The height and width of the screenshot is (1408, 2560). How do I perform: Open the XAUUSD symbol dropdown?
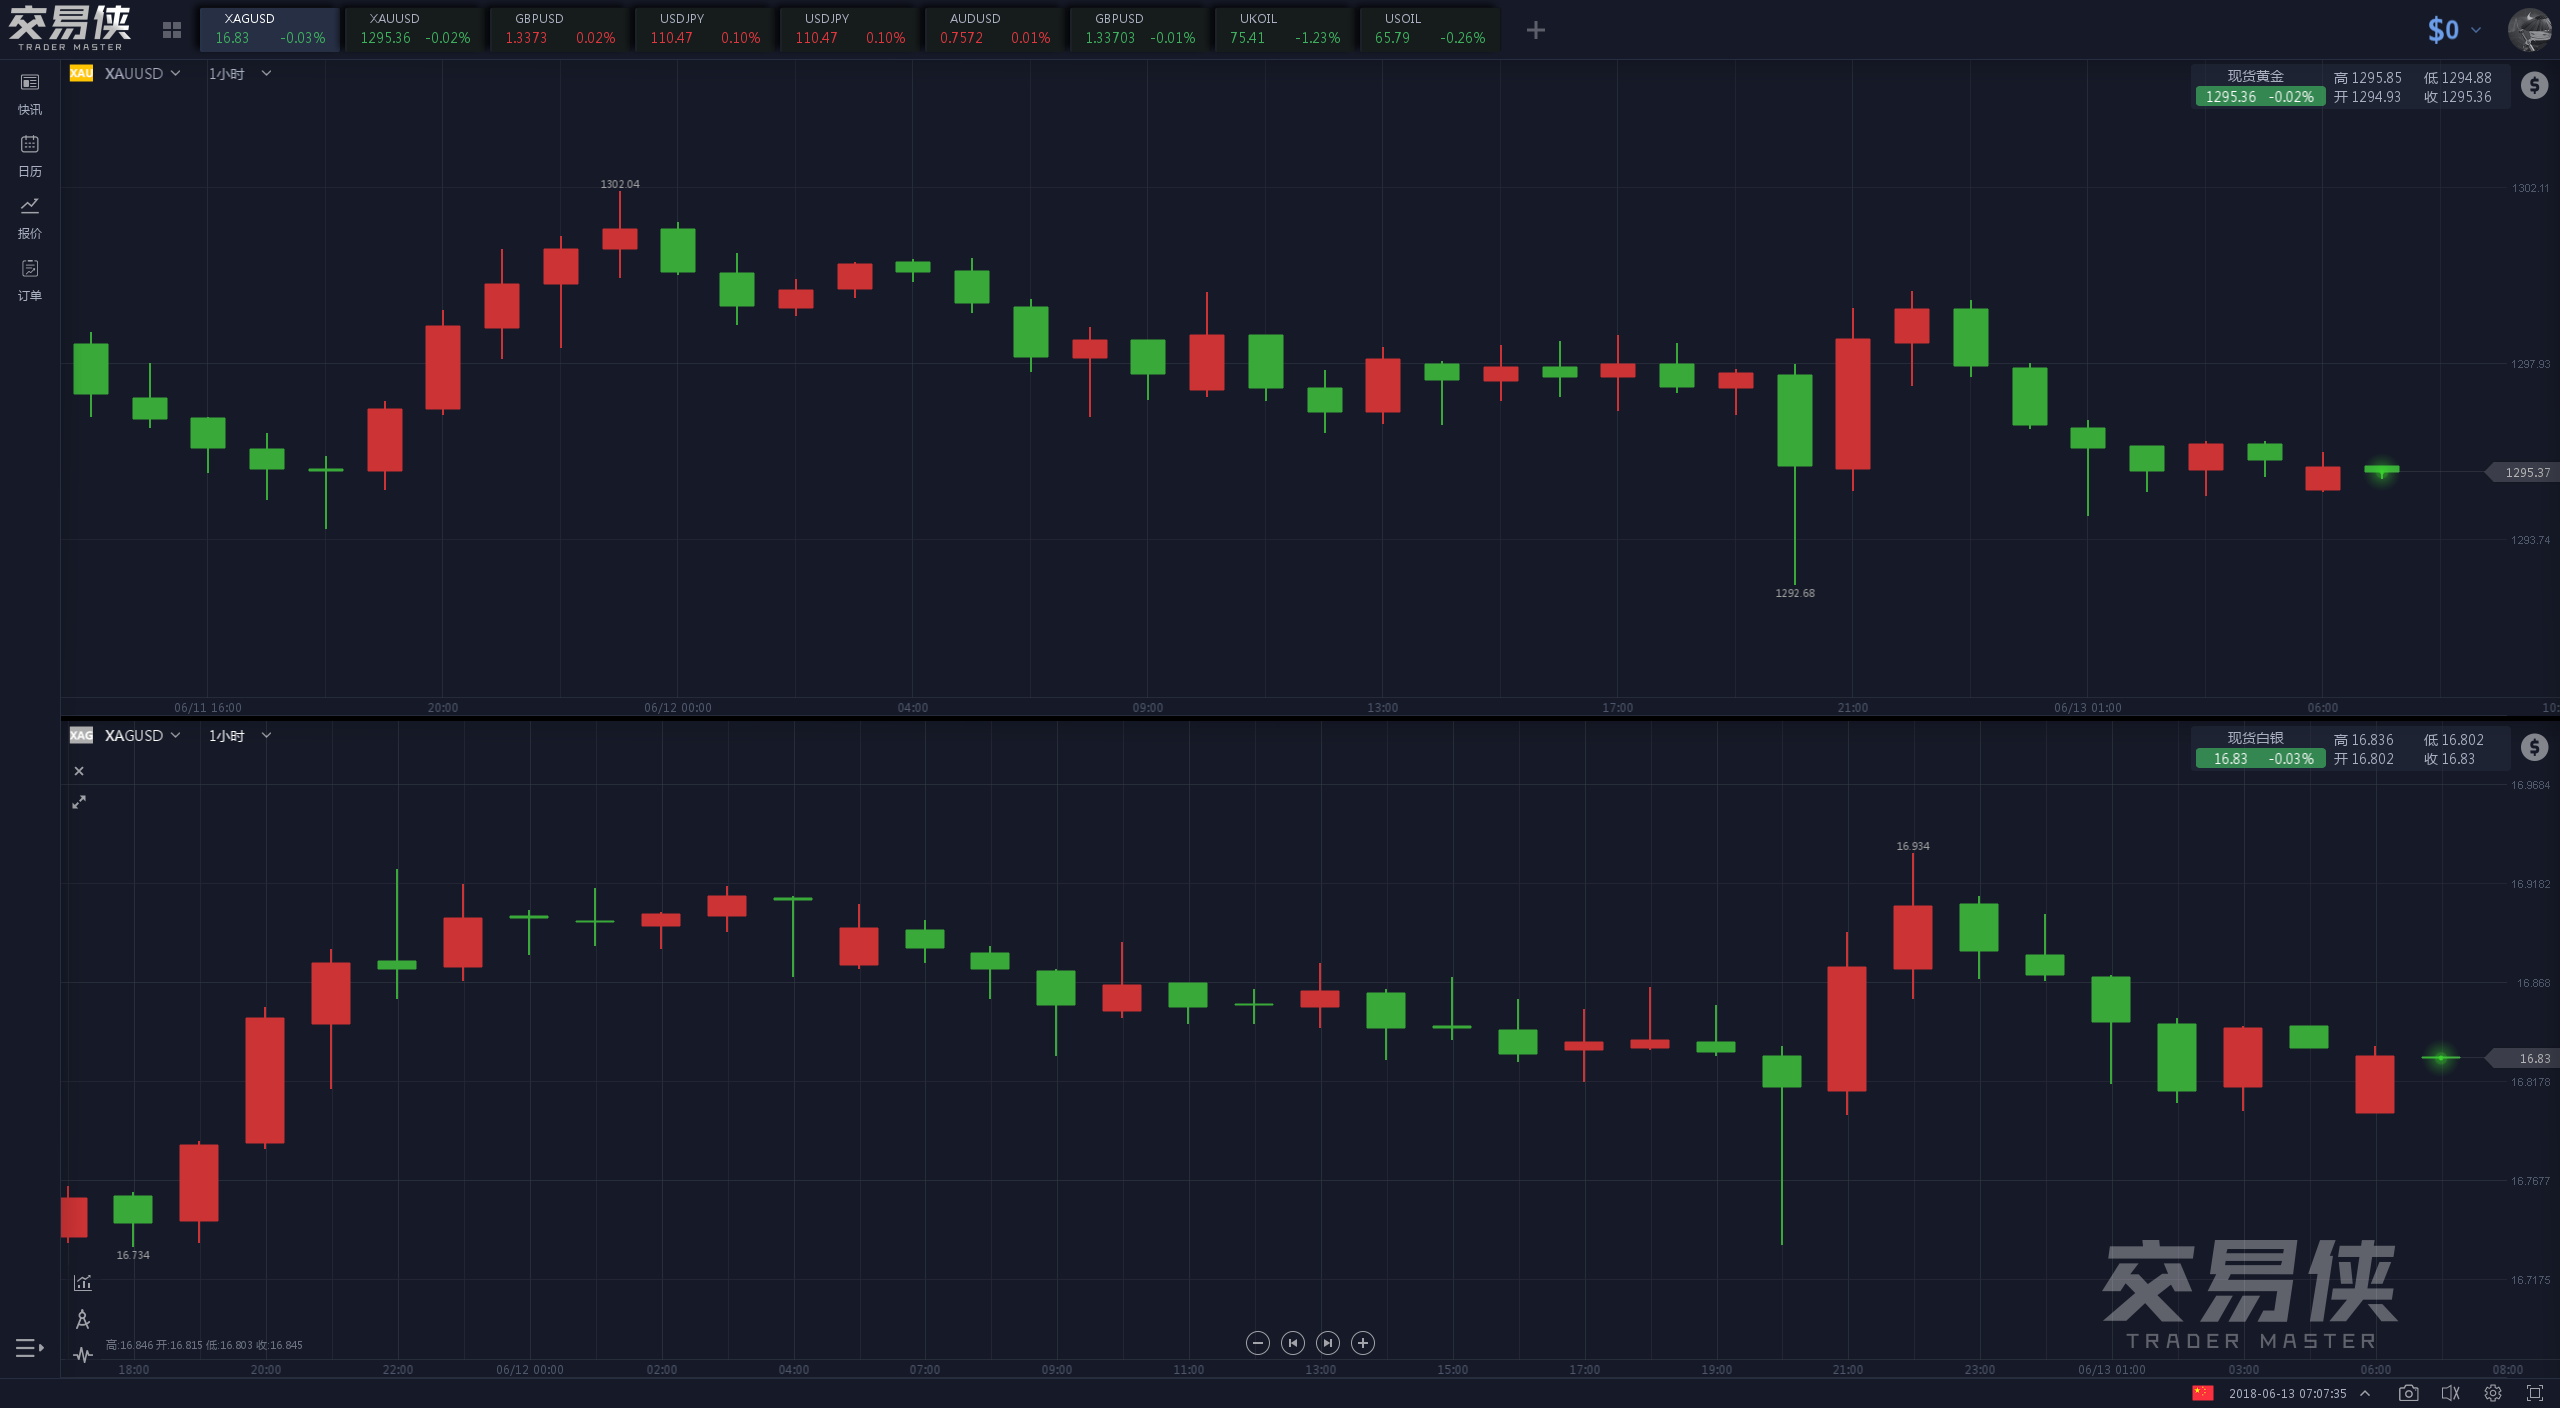click(143, 73)
